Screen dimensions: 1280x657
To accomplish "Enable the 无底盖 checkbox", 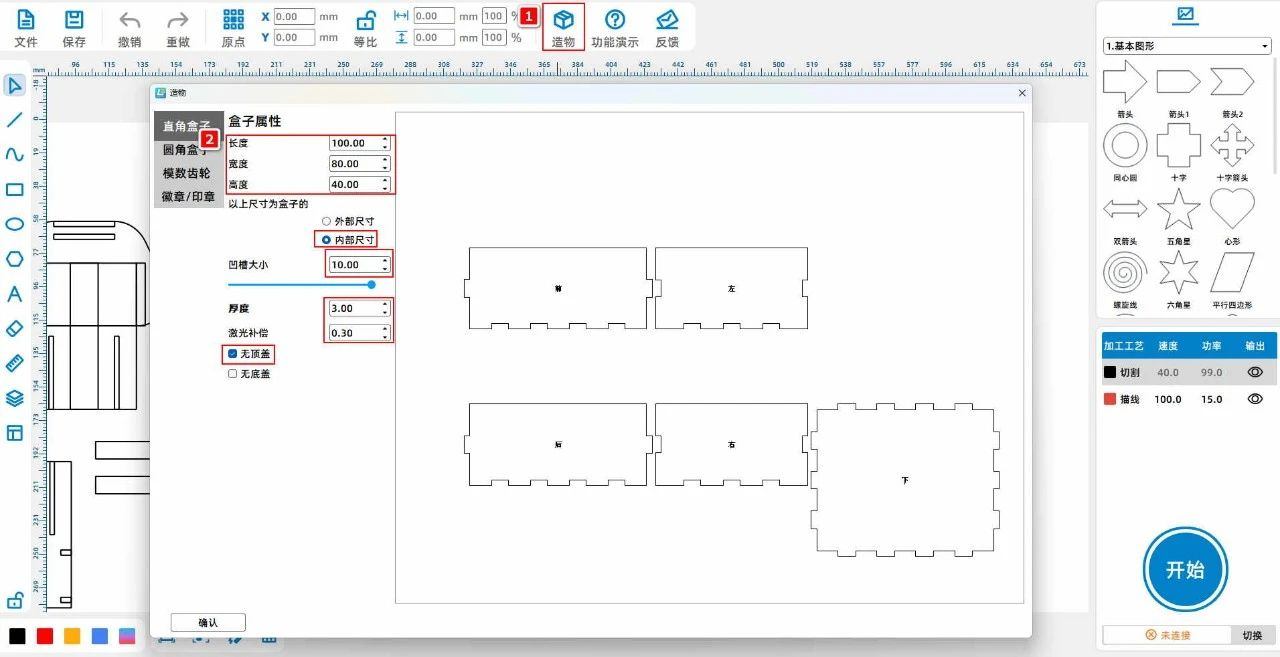I will pos(233,374).
